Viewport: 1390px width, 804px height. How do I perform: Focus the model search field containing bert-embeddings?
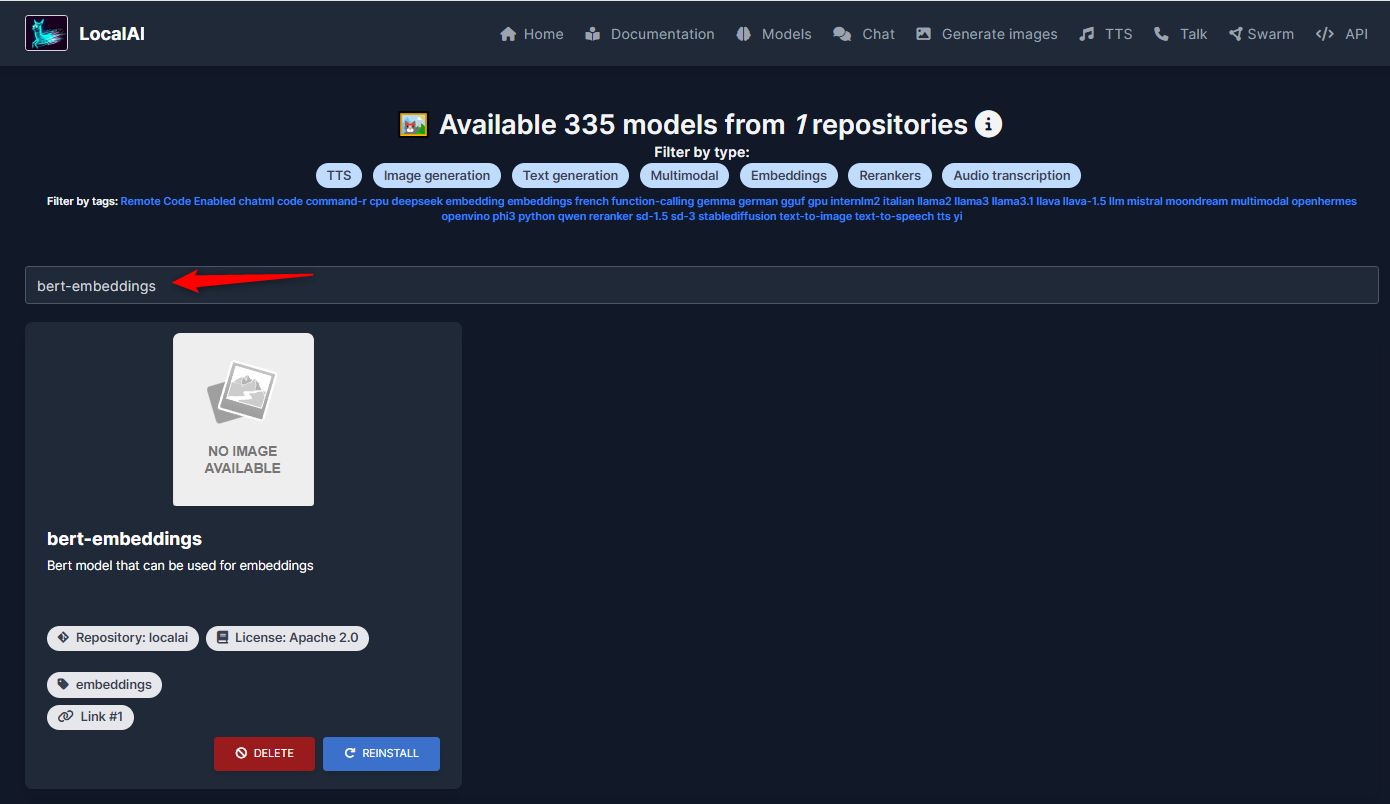[x=702, y=286]
